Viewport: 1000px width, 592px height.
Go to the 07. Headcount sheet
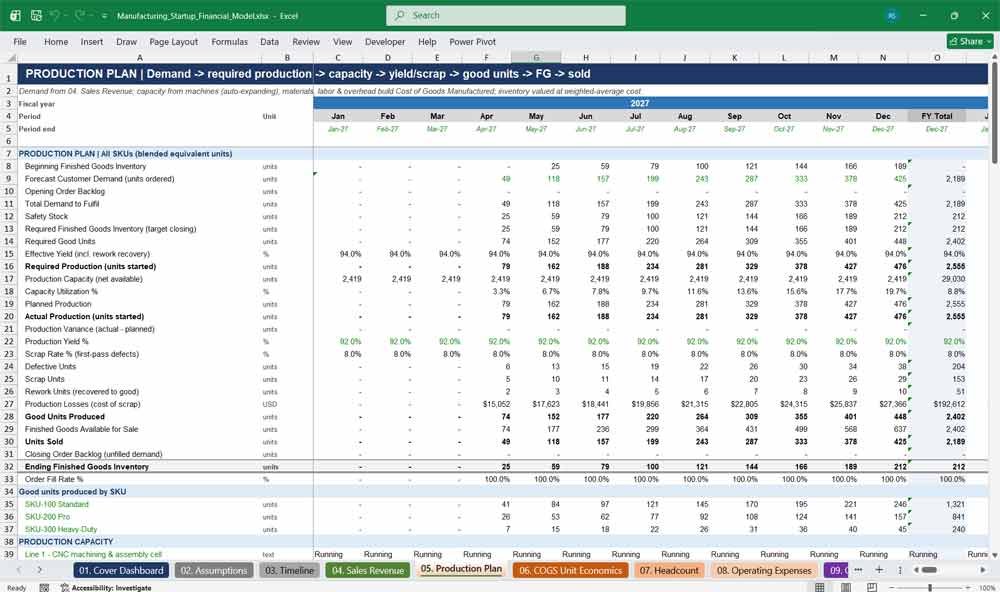[669, 570]
